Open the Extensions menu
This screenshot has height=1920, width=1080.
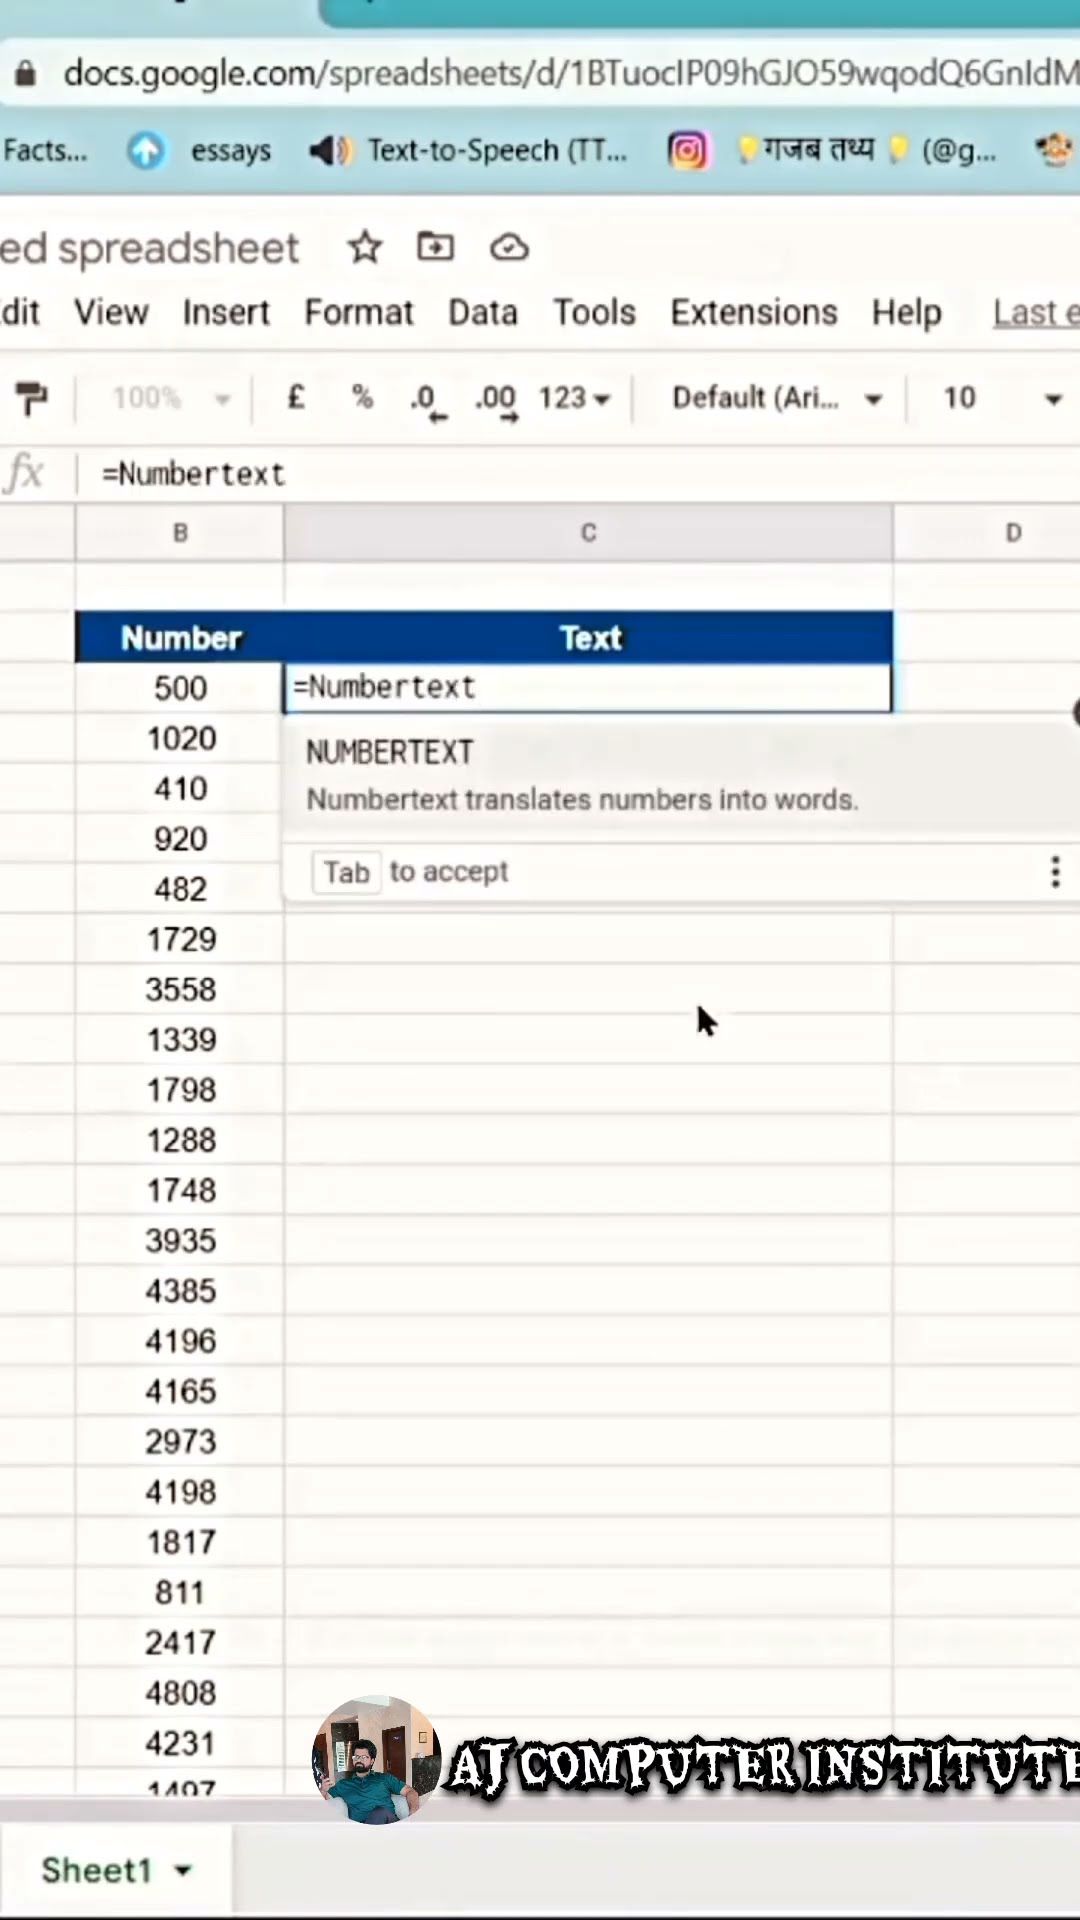point(754,312)
